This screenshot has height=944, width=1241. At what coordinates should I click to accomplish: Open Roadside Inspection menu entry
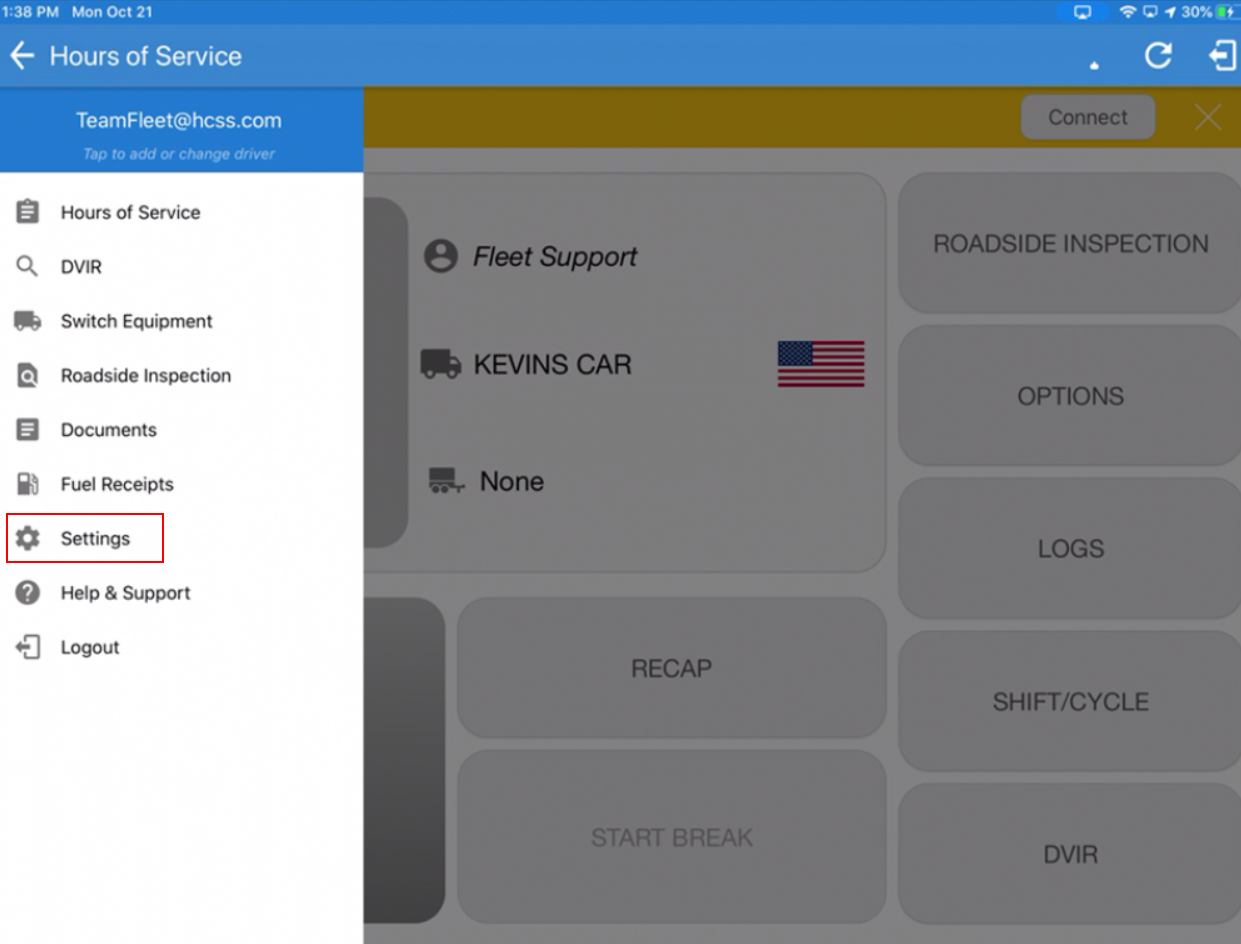point(145,376)
